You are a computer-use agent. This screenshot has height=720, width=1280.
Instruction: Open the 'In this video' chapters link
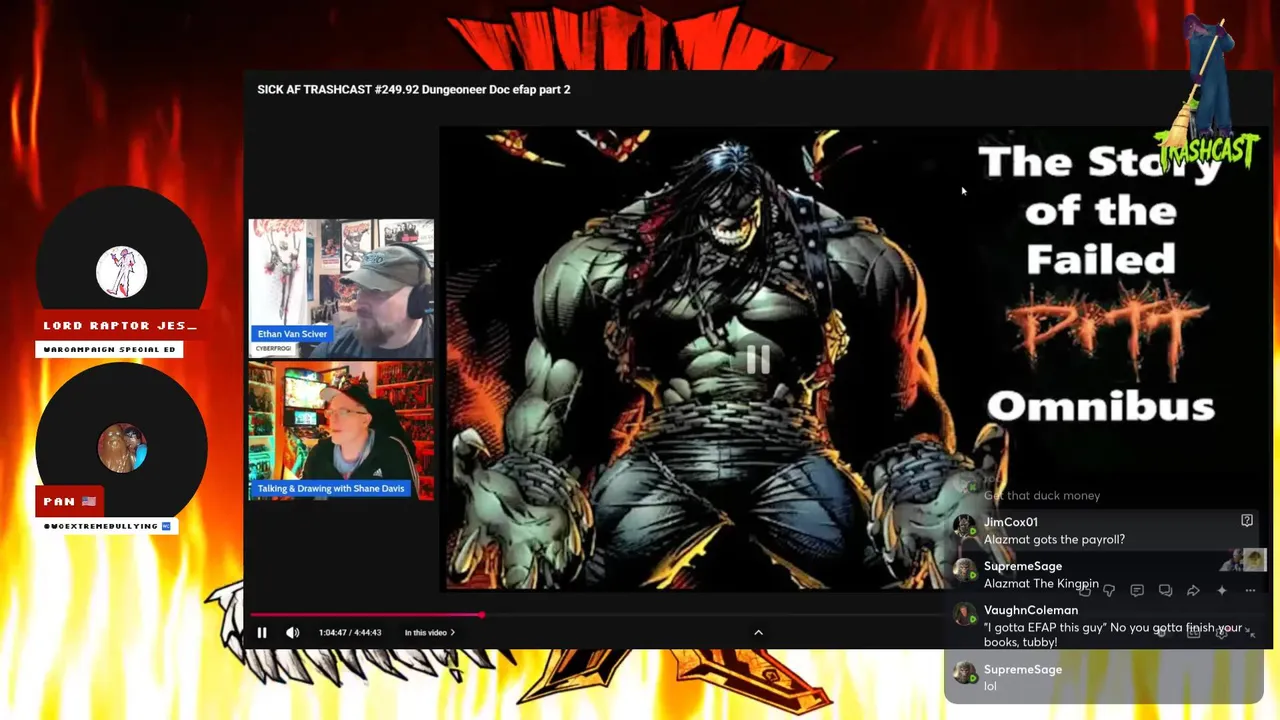[429, 632]
